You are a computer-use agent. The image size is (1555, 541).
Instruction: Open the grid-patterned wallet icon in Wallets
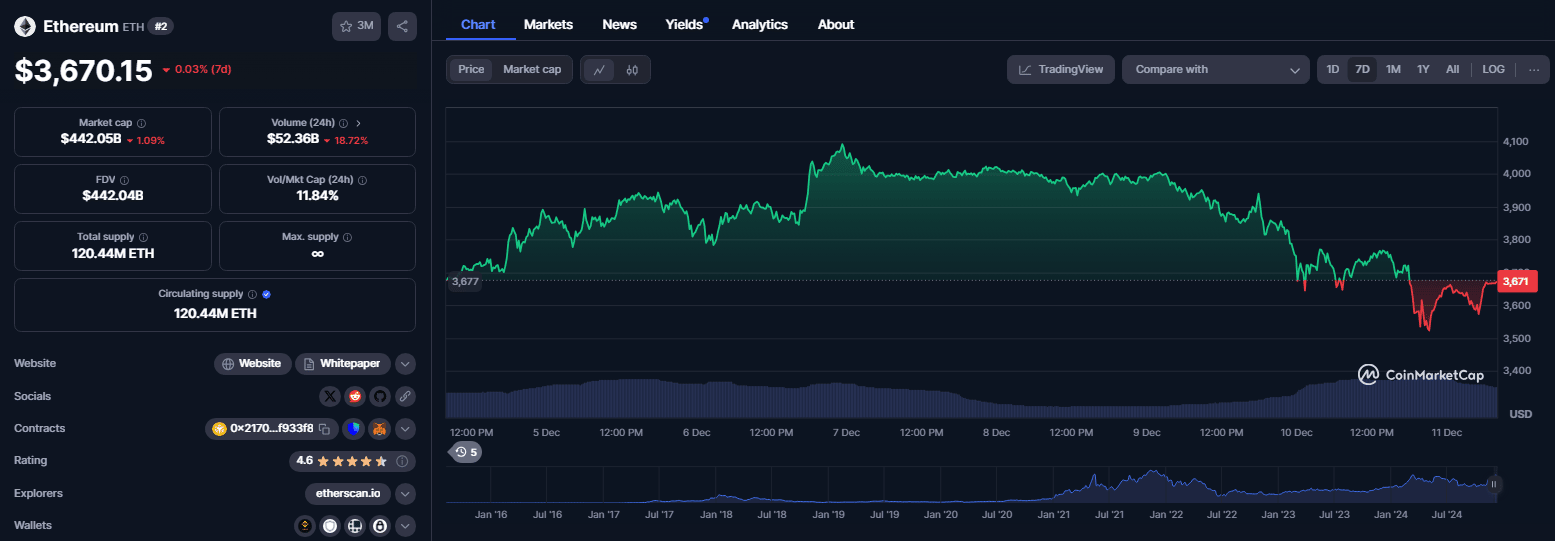pos(354,525)
